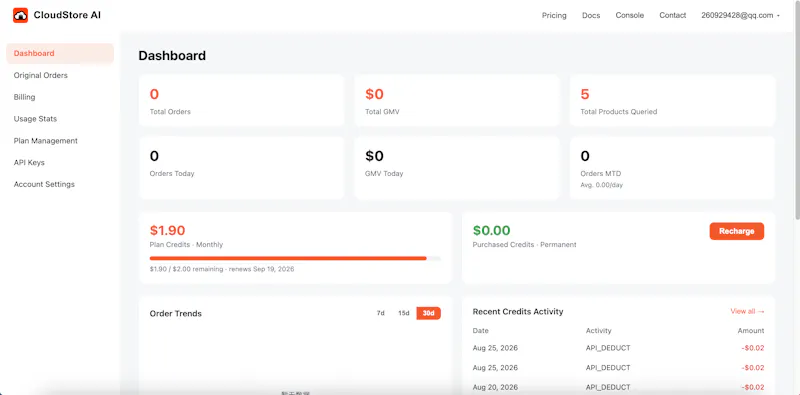Screen dimensions: 800x395
Task: Open Original Orders in the sidebar
Action: (41, 75)
